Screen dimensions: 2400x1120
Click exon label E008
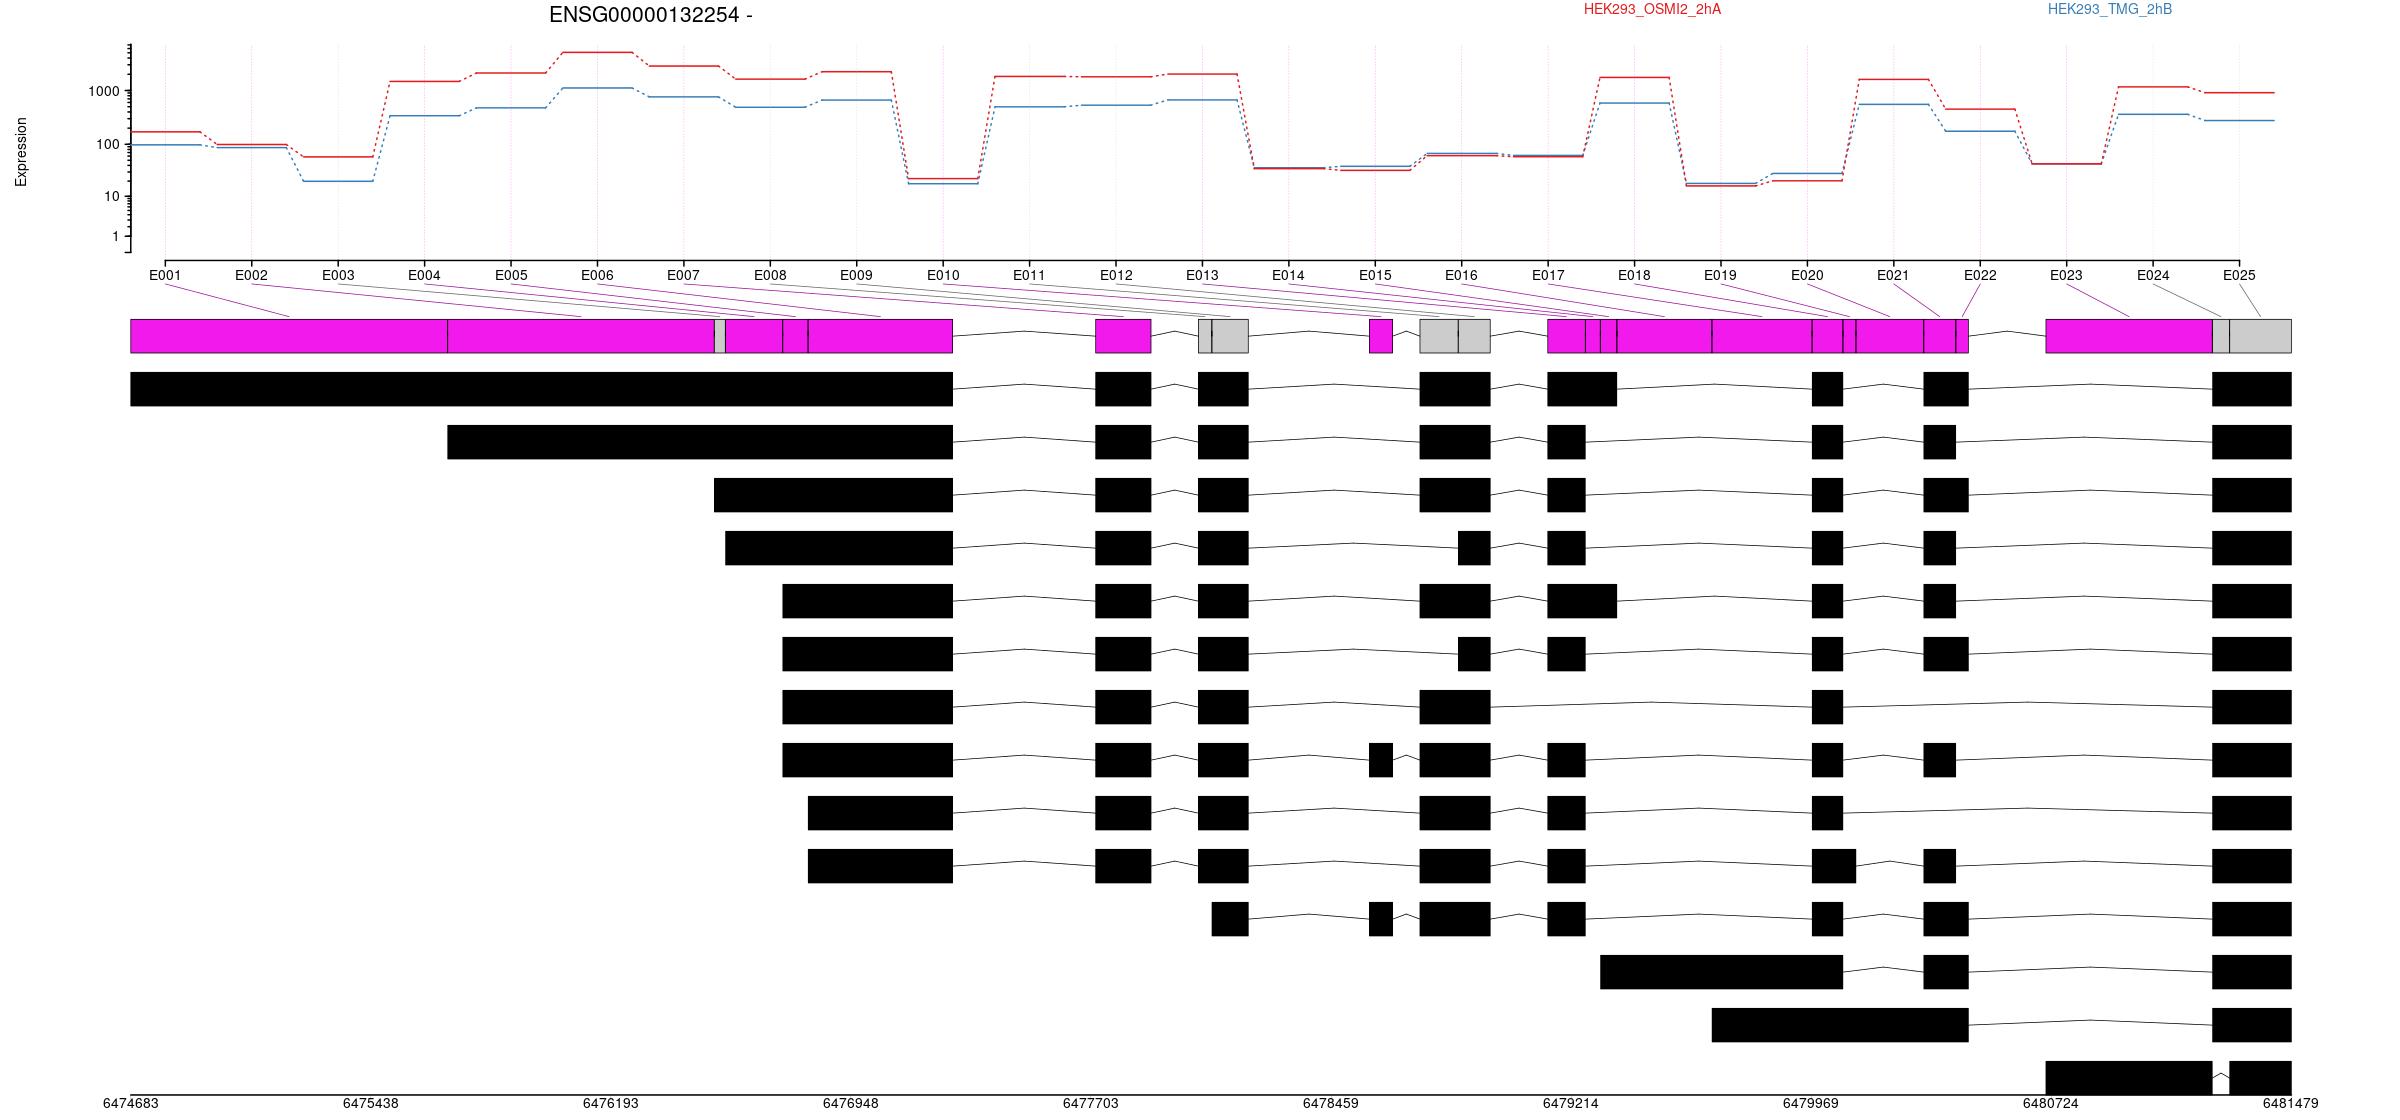click(770, 275)
